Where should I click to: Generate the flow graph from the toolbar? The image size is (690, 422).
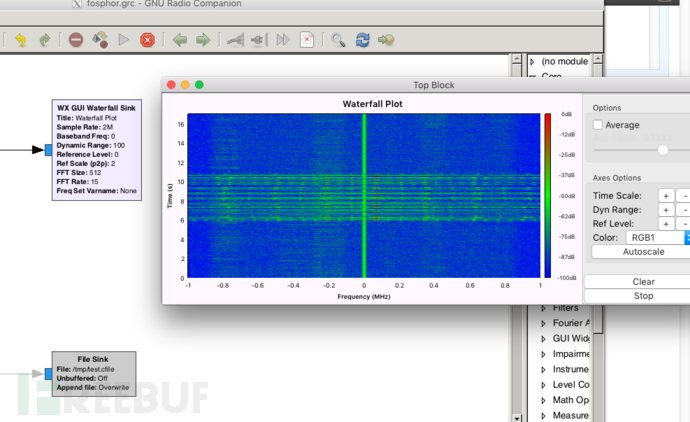pos(100,40)
